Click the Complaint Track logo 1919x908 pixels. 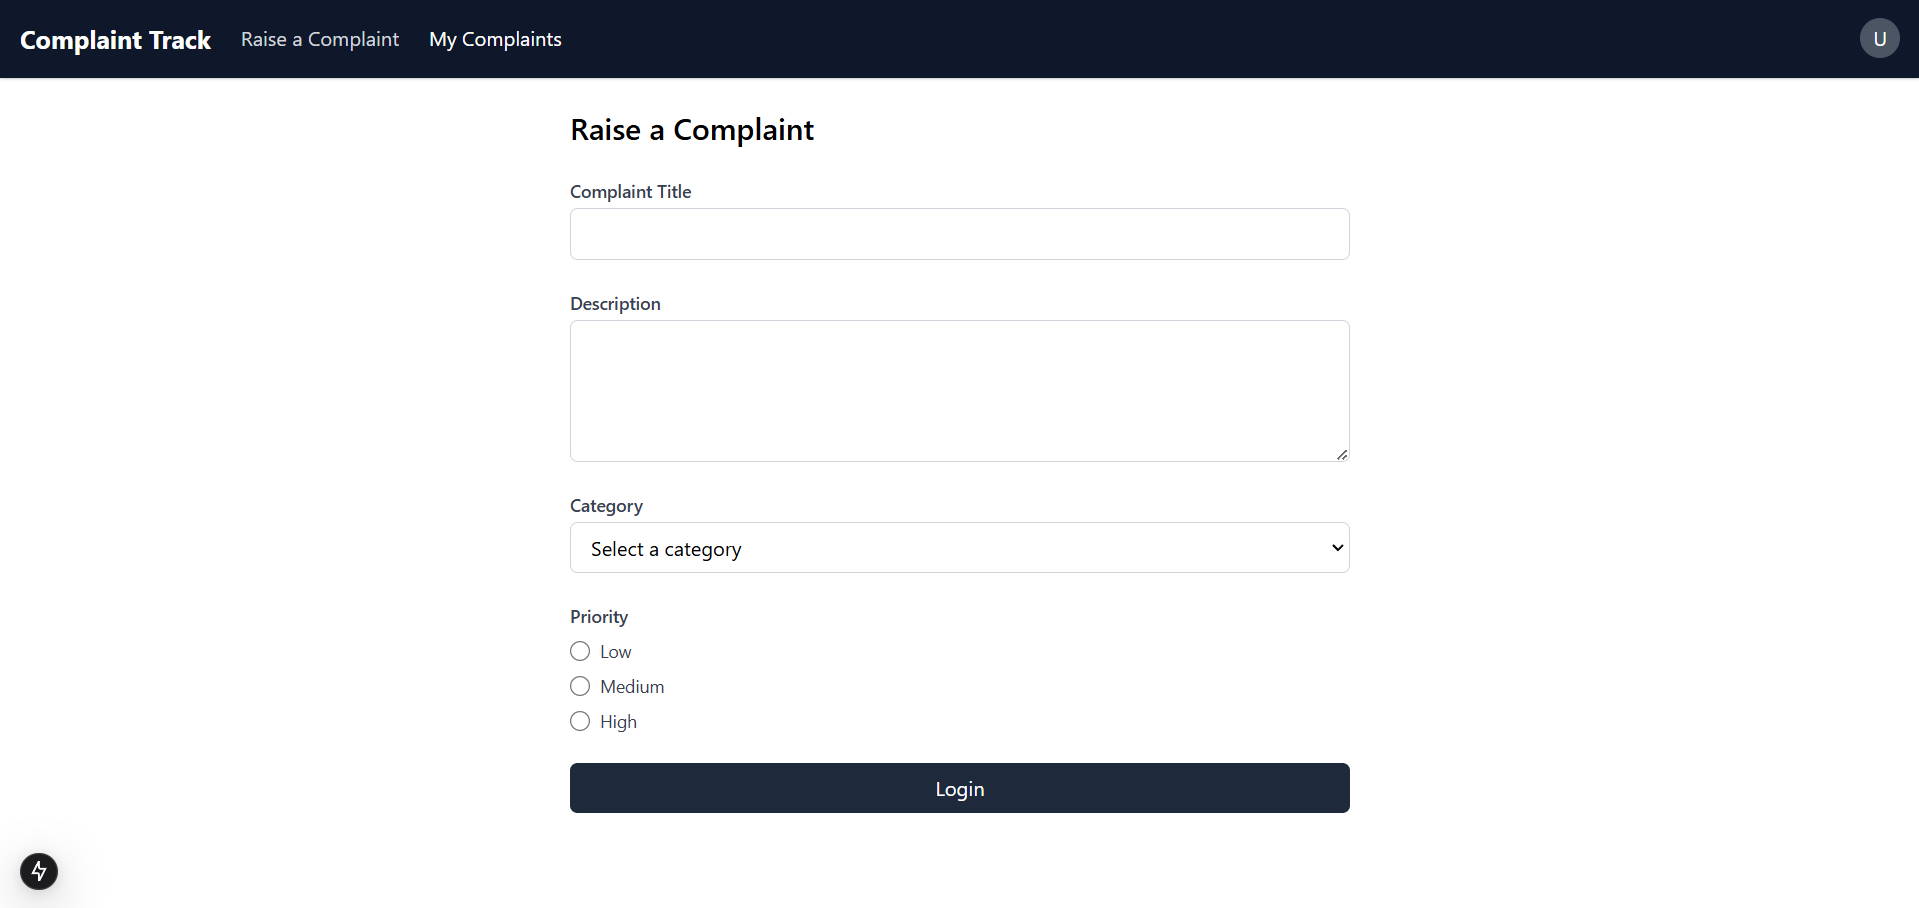pos(115,40)
